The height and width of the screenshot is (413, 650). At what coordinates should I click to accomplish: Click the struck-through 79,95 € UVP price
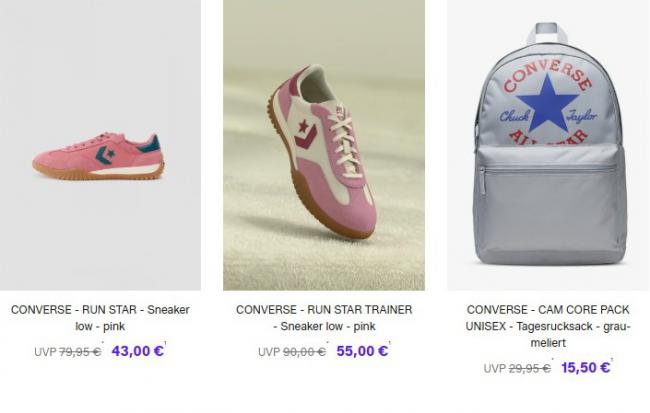[80, 352]
